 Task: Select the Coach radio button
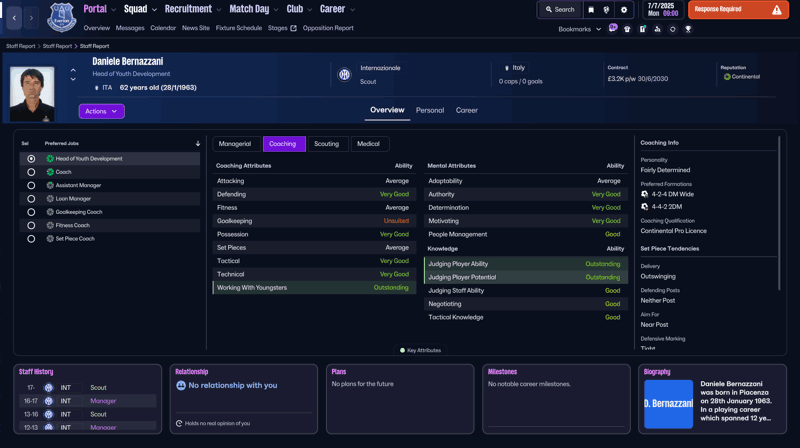31,172
